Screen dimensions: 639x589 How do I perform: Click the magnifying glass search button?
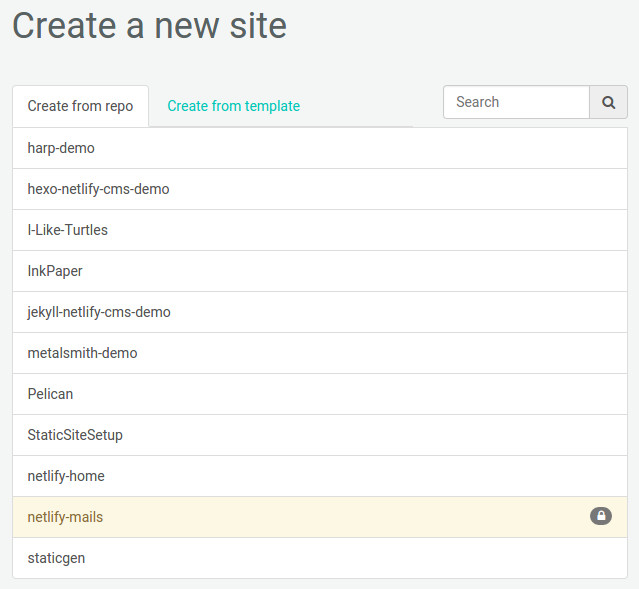[x=608, y=102]
